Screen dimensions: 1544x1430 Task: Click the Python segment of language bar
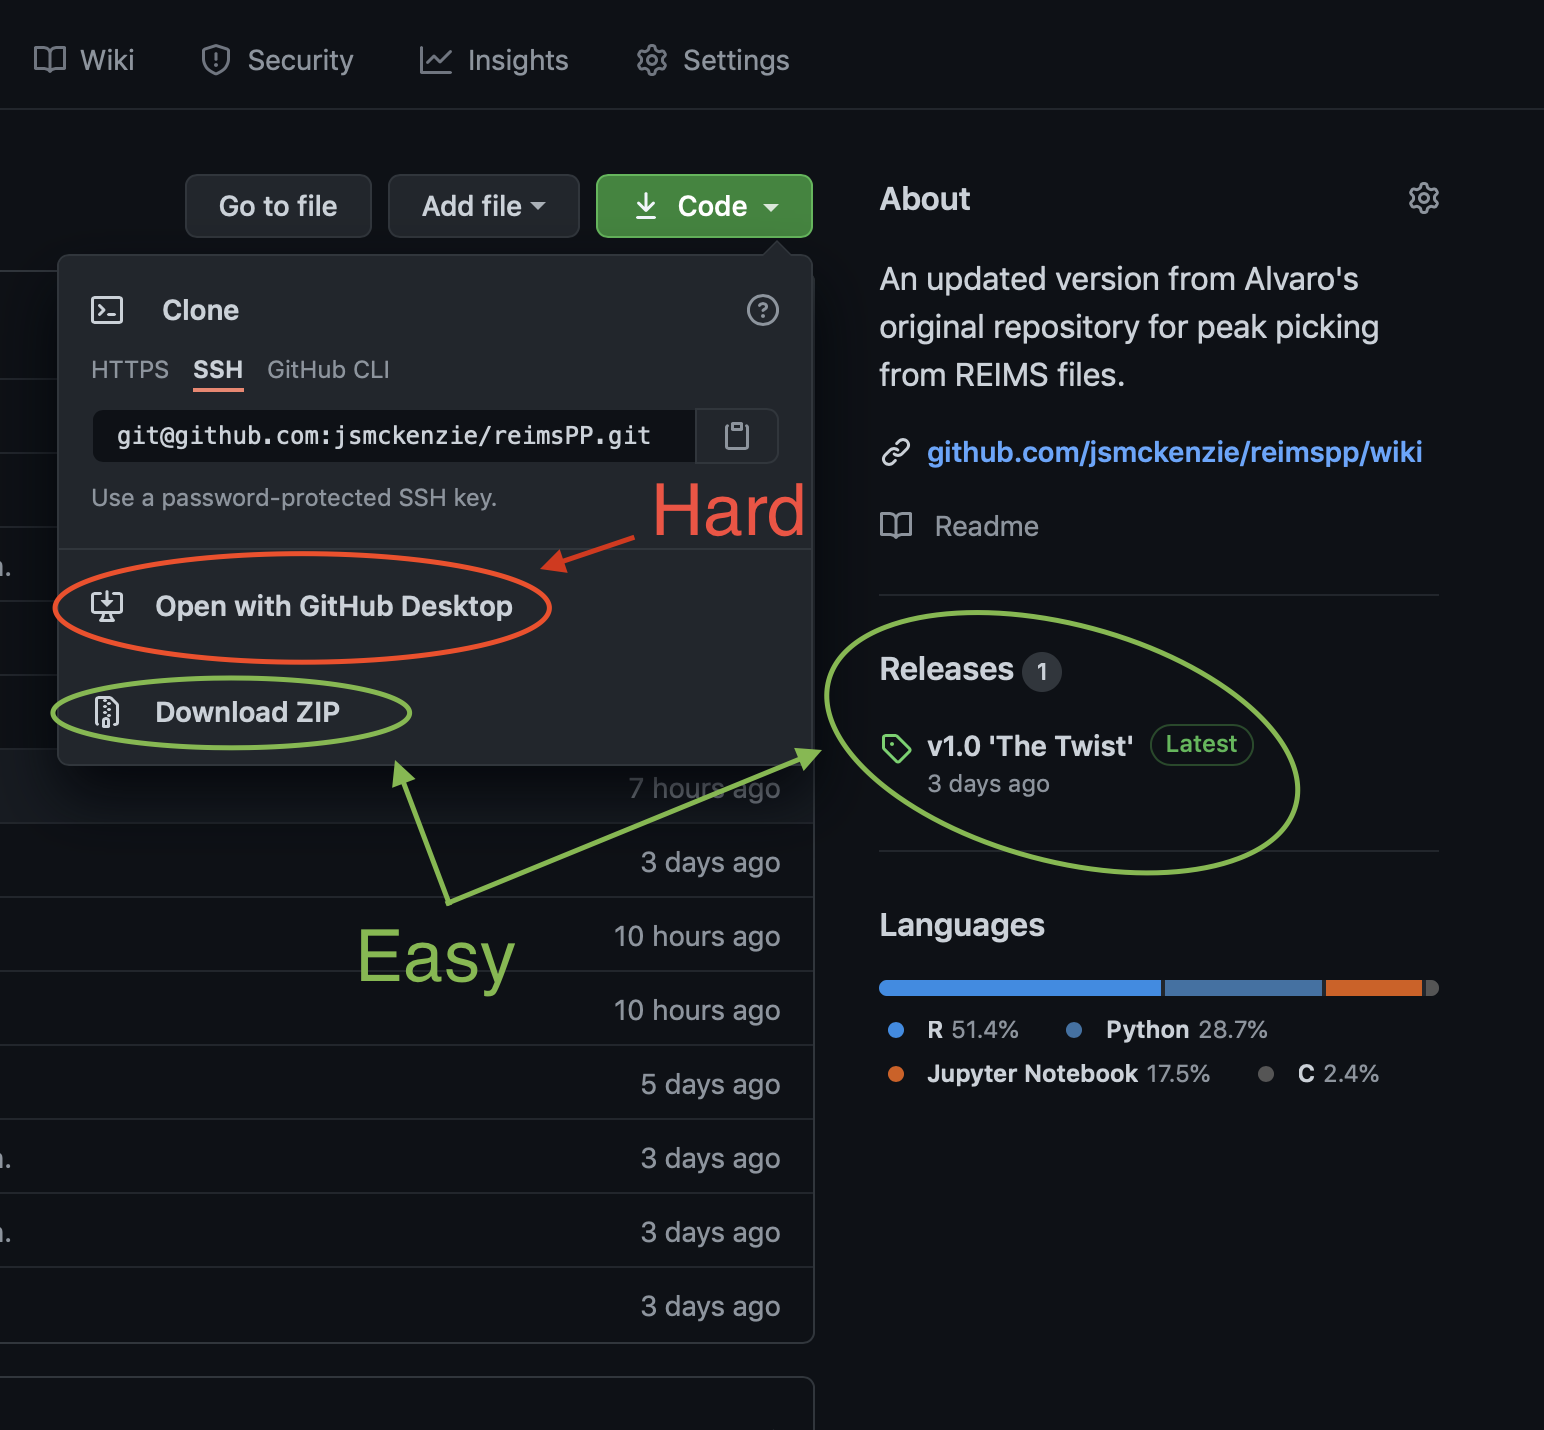pos(1243,988)
